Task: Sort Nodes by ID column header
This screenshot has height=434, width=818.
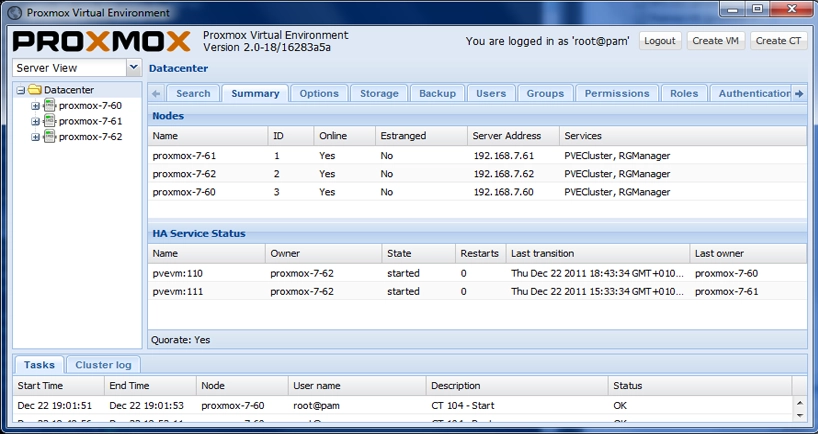Action: tap(291, 136)
